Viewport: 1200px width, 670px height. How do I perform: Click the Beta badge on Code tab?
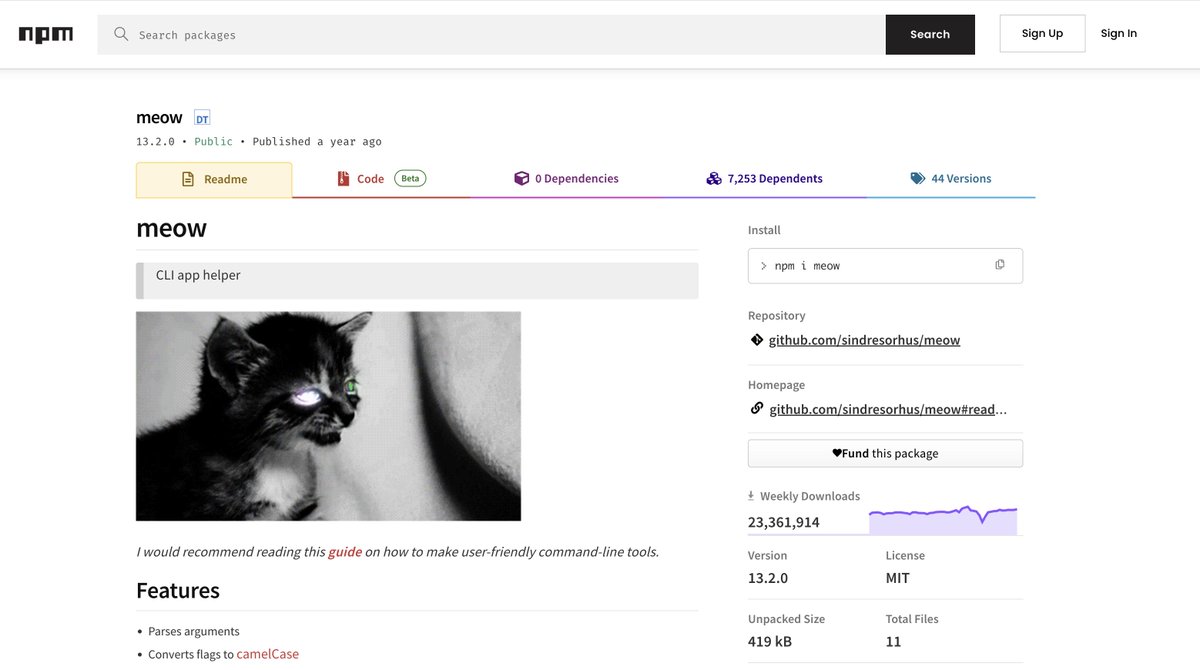click(410, 178)
